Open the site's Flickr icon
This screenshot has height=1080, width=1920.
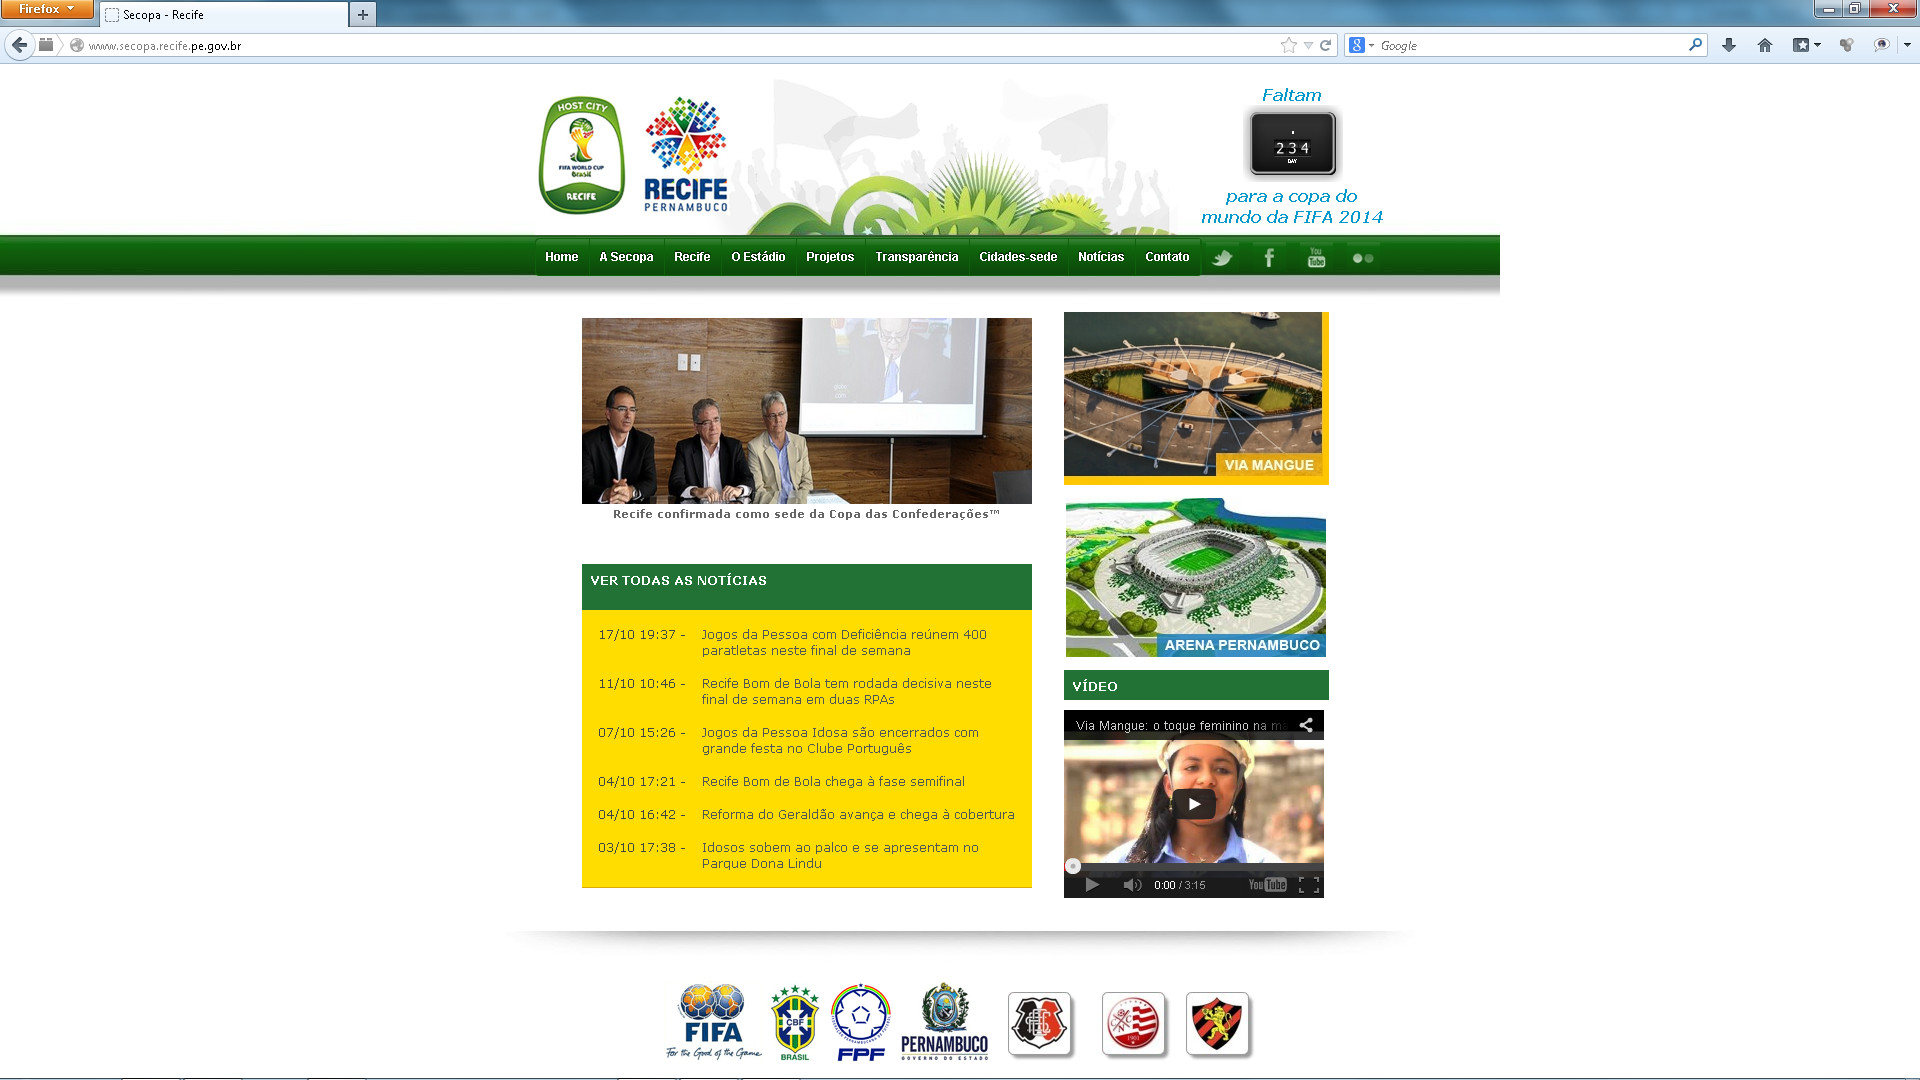tap(1363, 258)
